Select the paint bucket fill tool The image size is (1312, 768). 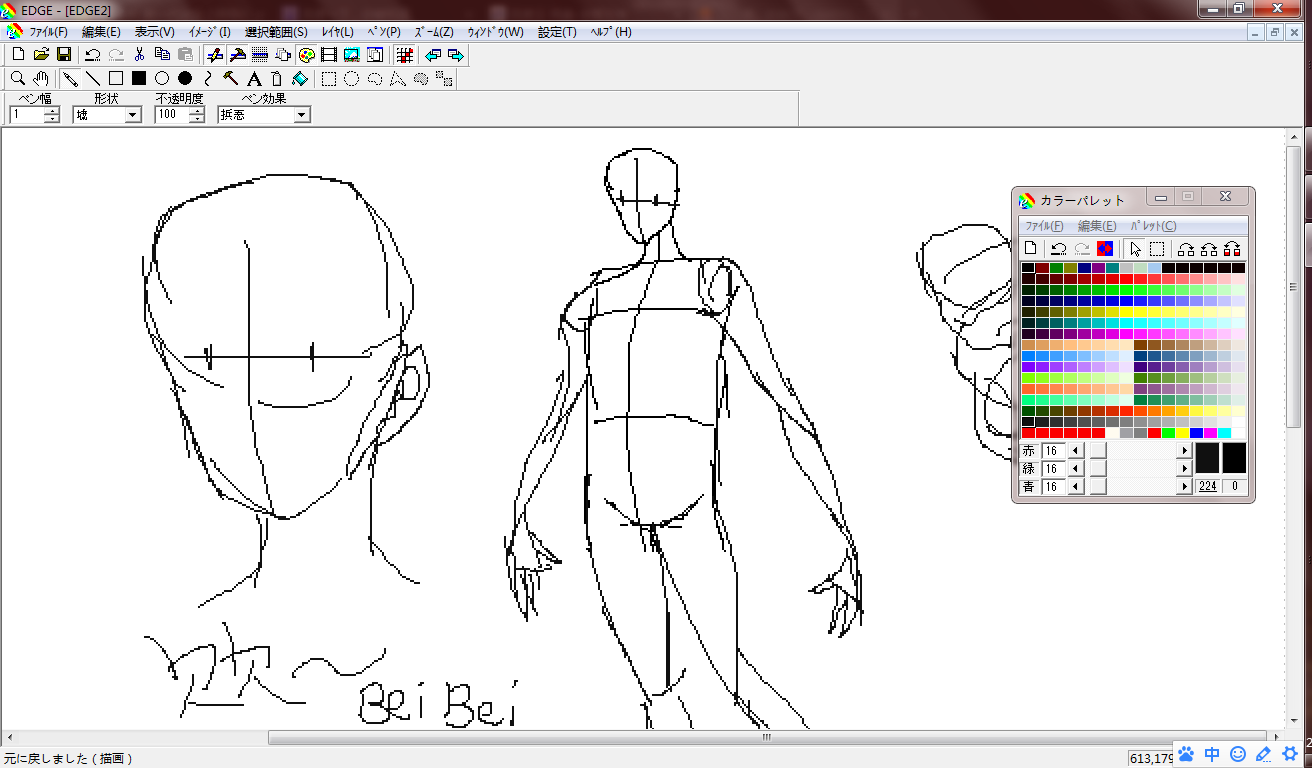click(300, 78)
